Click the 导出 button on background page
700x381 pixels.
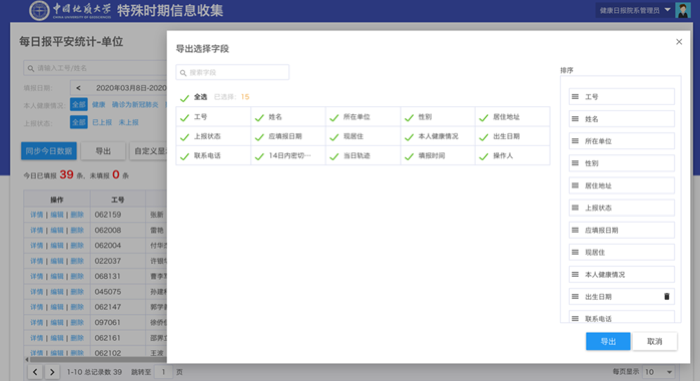103,151
